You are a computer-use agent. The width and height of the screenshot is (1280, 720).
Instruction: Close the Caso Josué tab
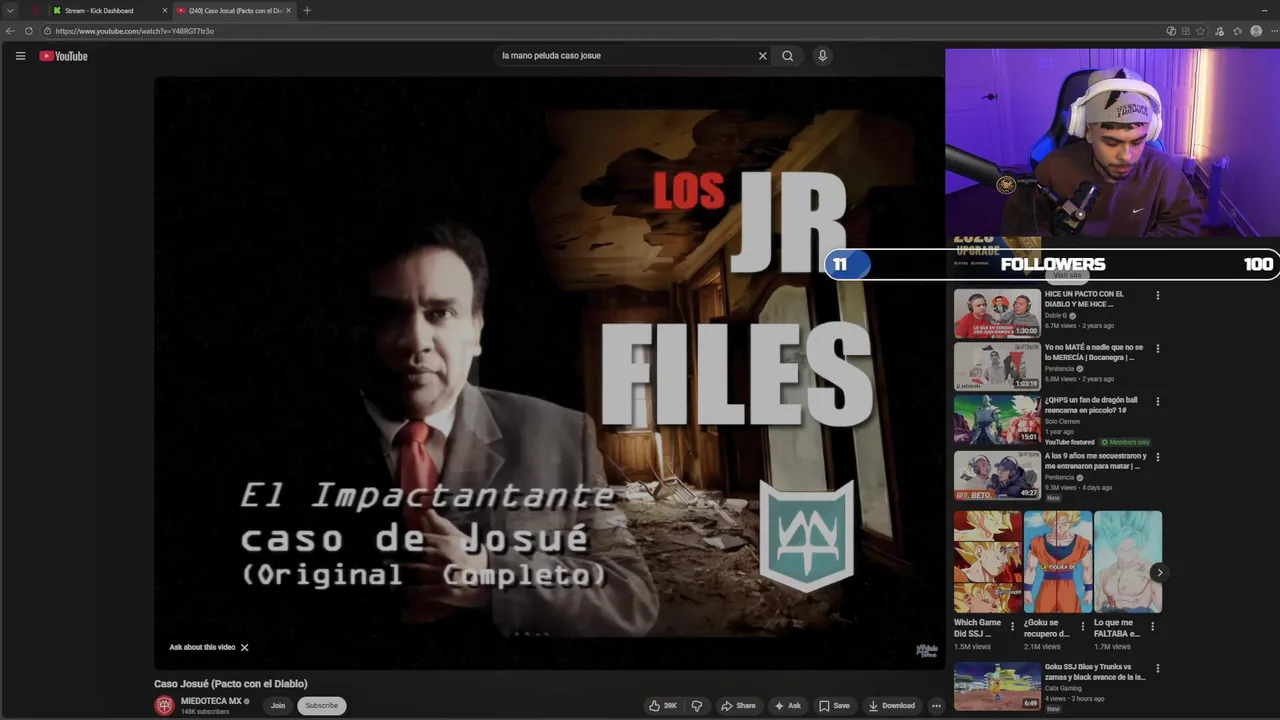click(289, 10)
